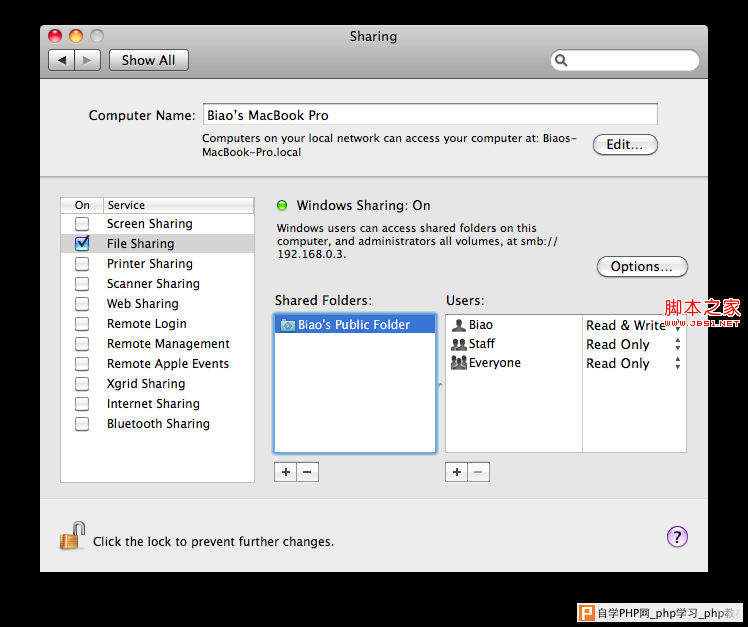Screen dimensions: 748x627
Task: Select the Internet Sharing service row
Action: [157, 404]
